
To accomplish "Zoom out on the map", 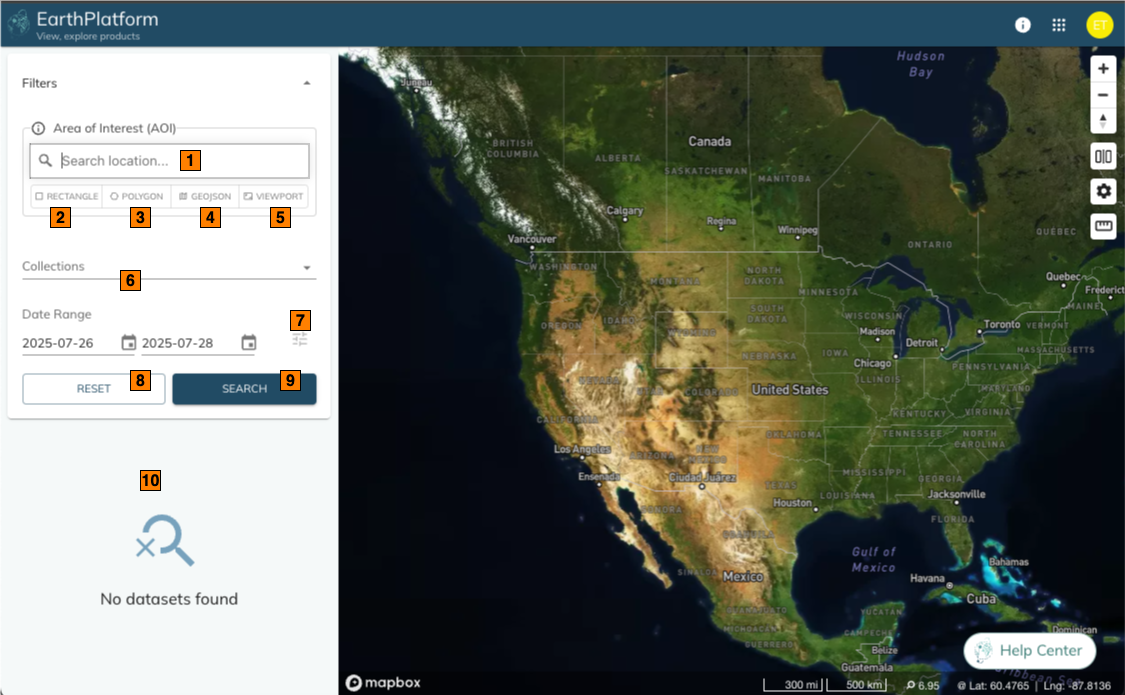I will pyautogui.click(x=1103, y=95).
